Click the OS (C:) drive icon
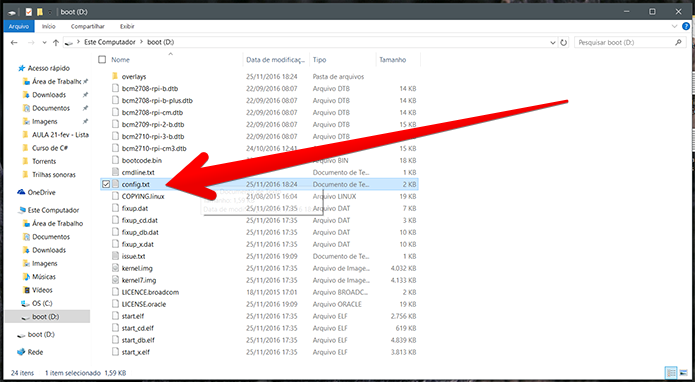 [x=26, y=303]
